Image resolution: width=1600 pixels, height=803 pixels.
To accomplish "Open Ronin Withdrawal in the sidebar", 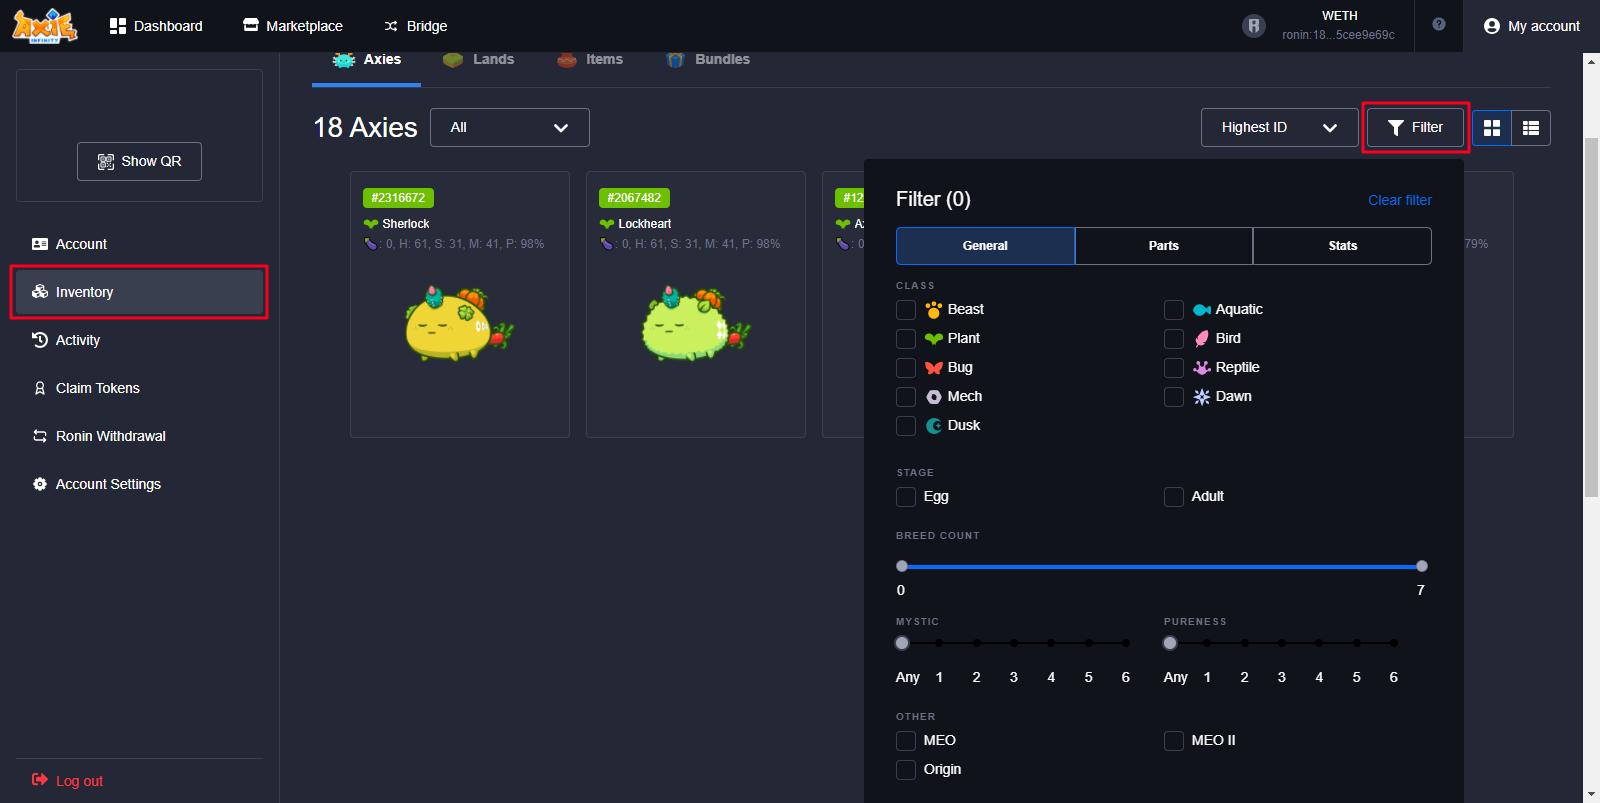I will point(139,436).
